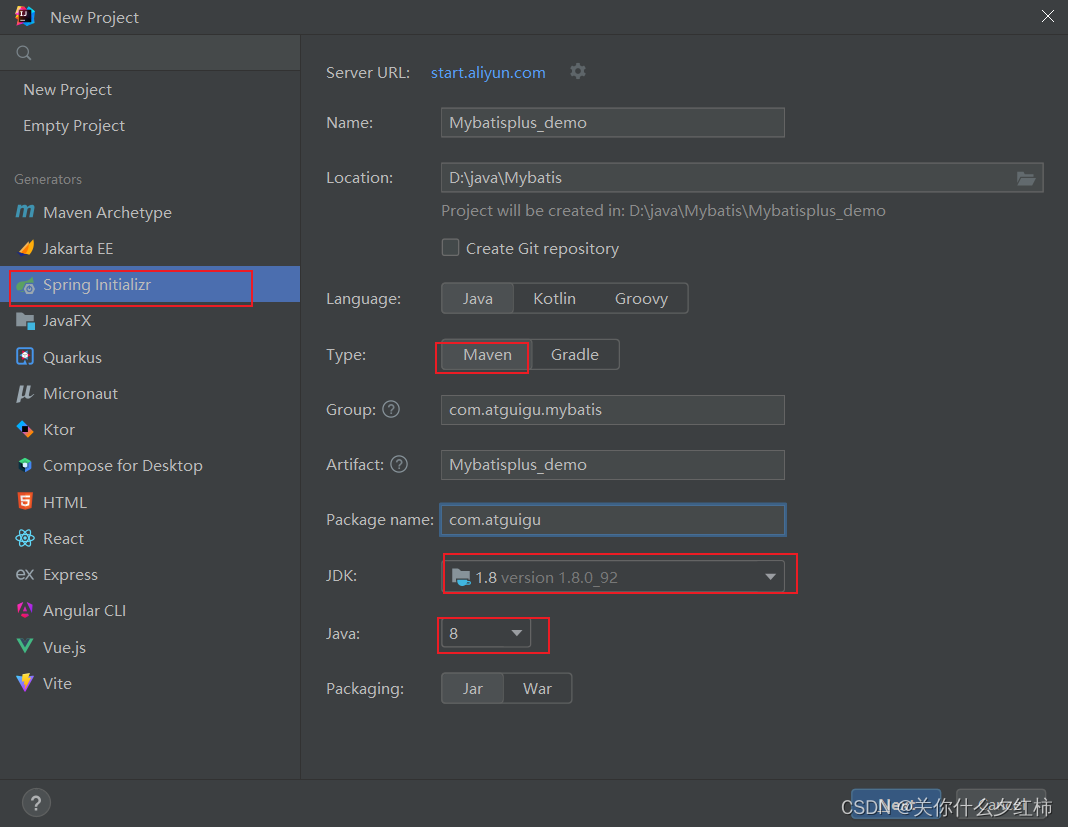Click the Group input field

612,410
